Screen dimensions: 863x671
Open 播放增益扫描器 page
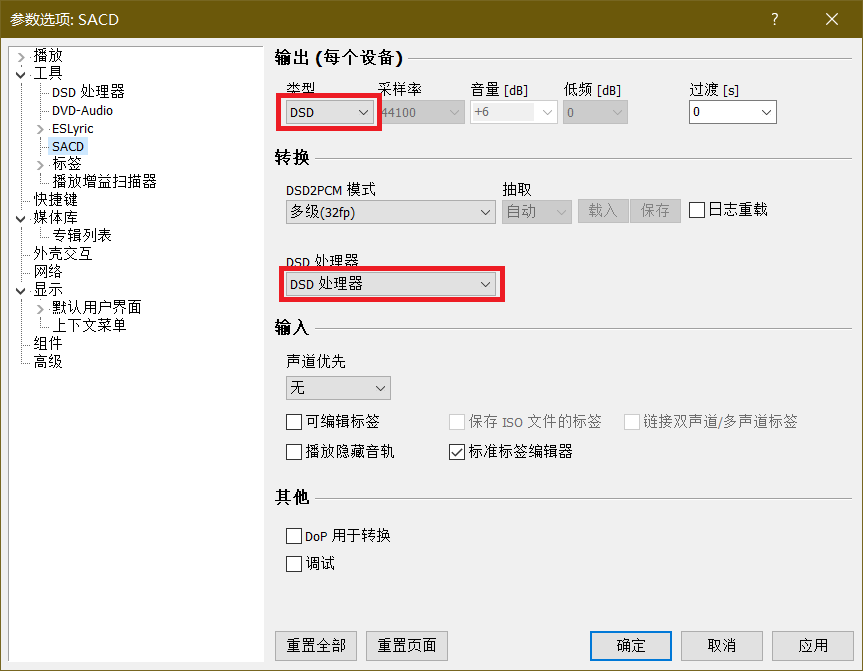click(104, 182)
